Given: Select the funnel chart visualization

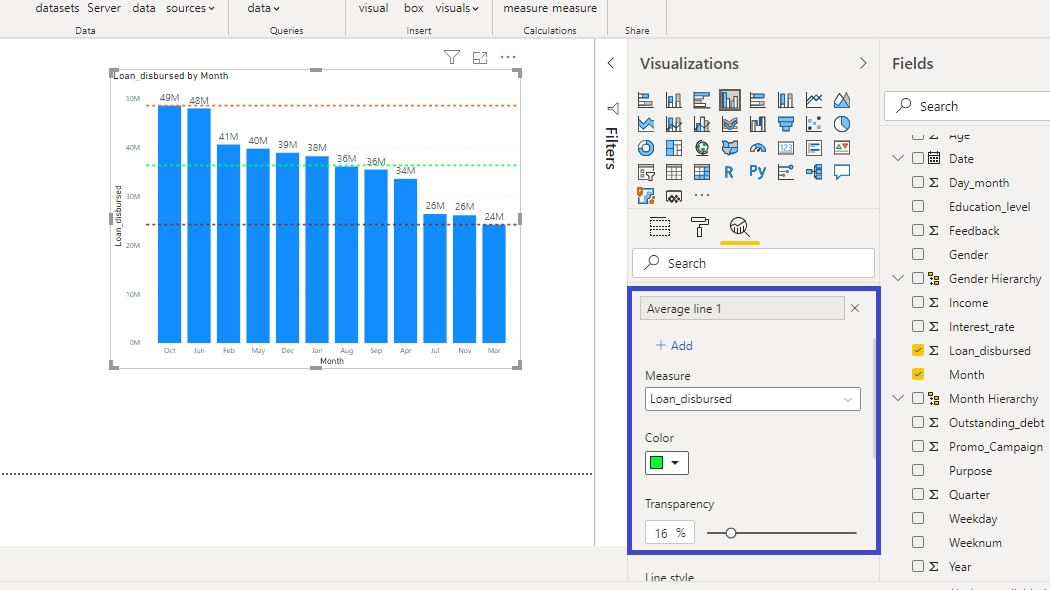Looking at the screenshot, I should click(786, 124).
